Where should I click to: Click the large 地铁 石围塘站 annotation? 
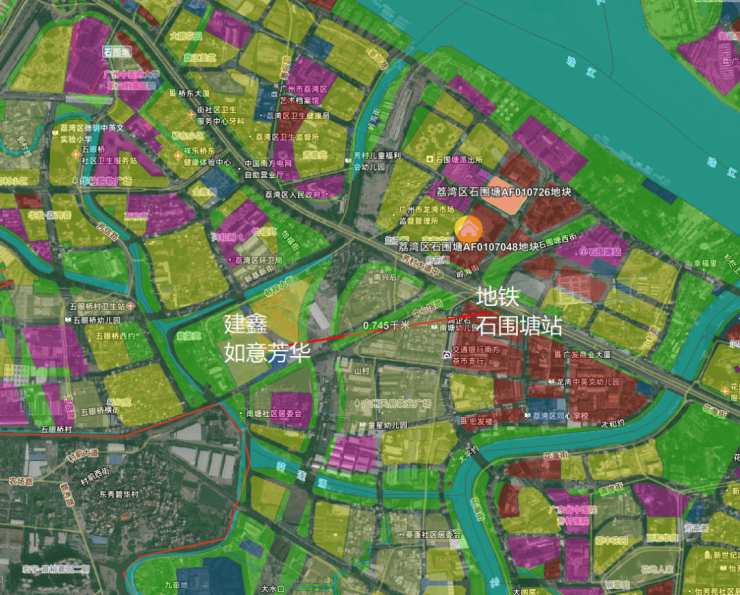(519, 311)
